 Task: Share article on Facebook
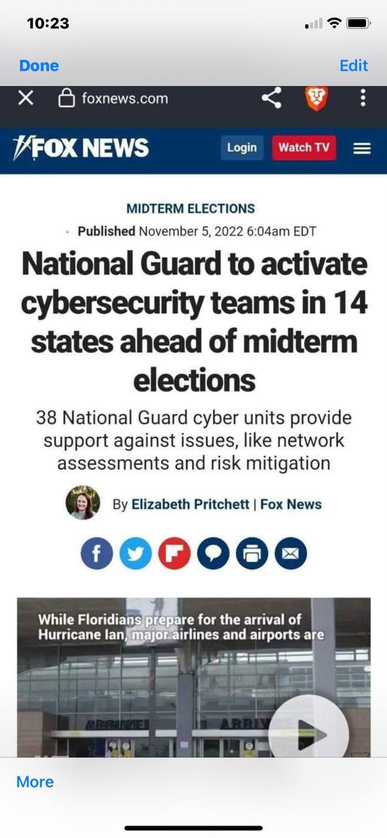[x=96, y=553]
